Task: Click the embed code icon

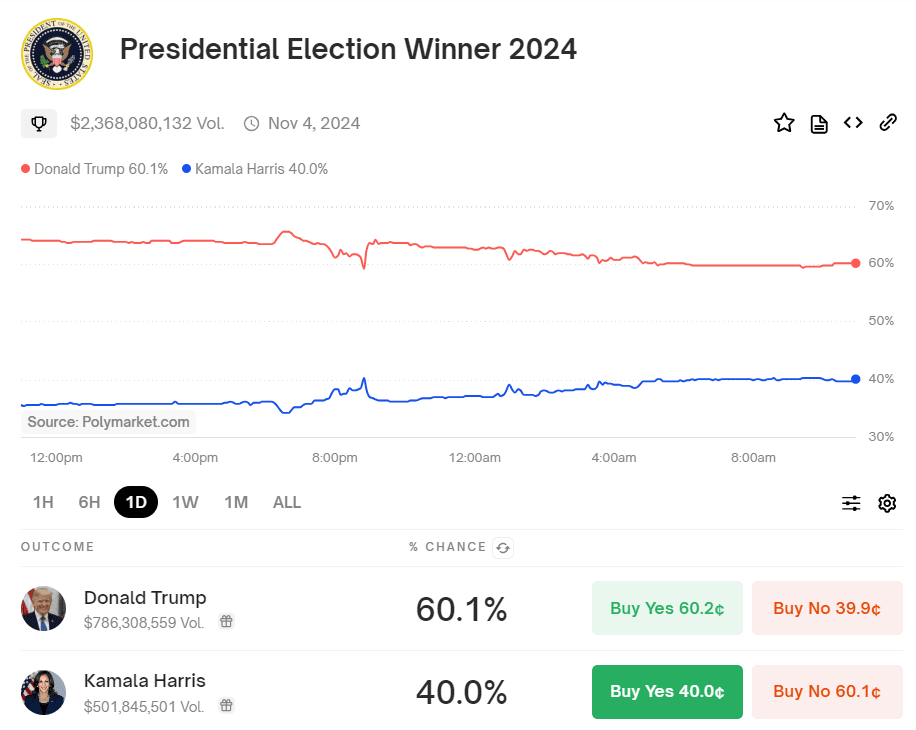Action: coord(853,123)
